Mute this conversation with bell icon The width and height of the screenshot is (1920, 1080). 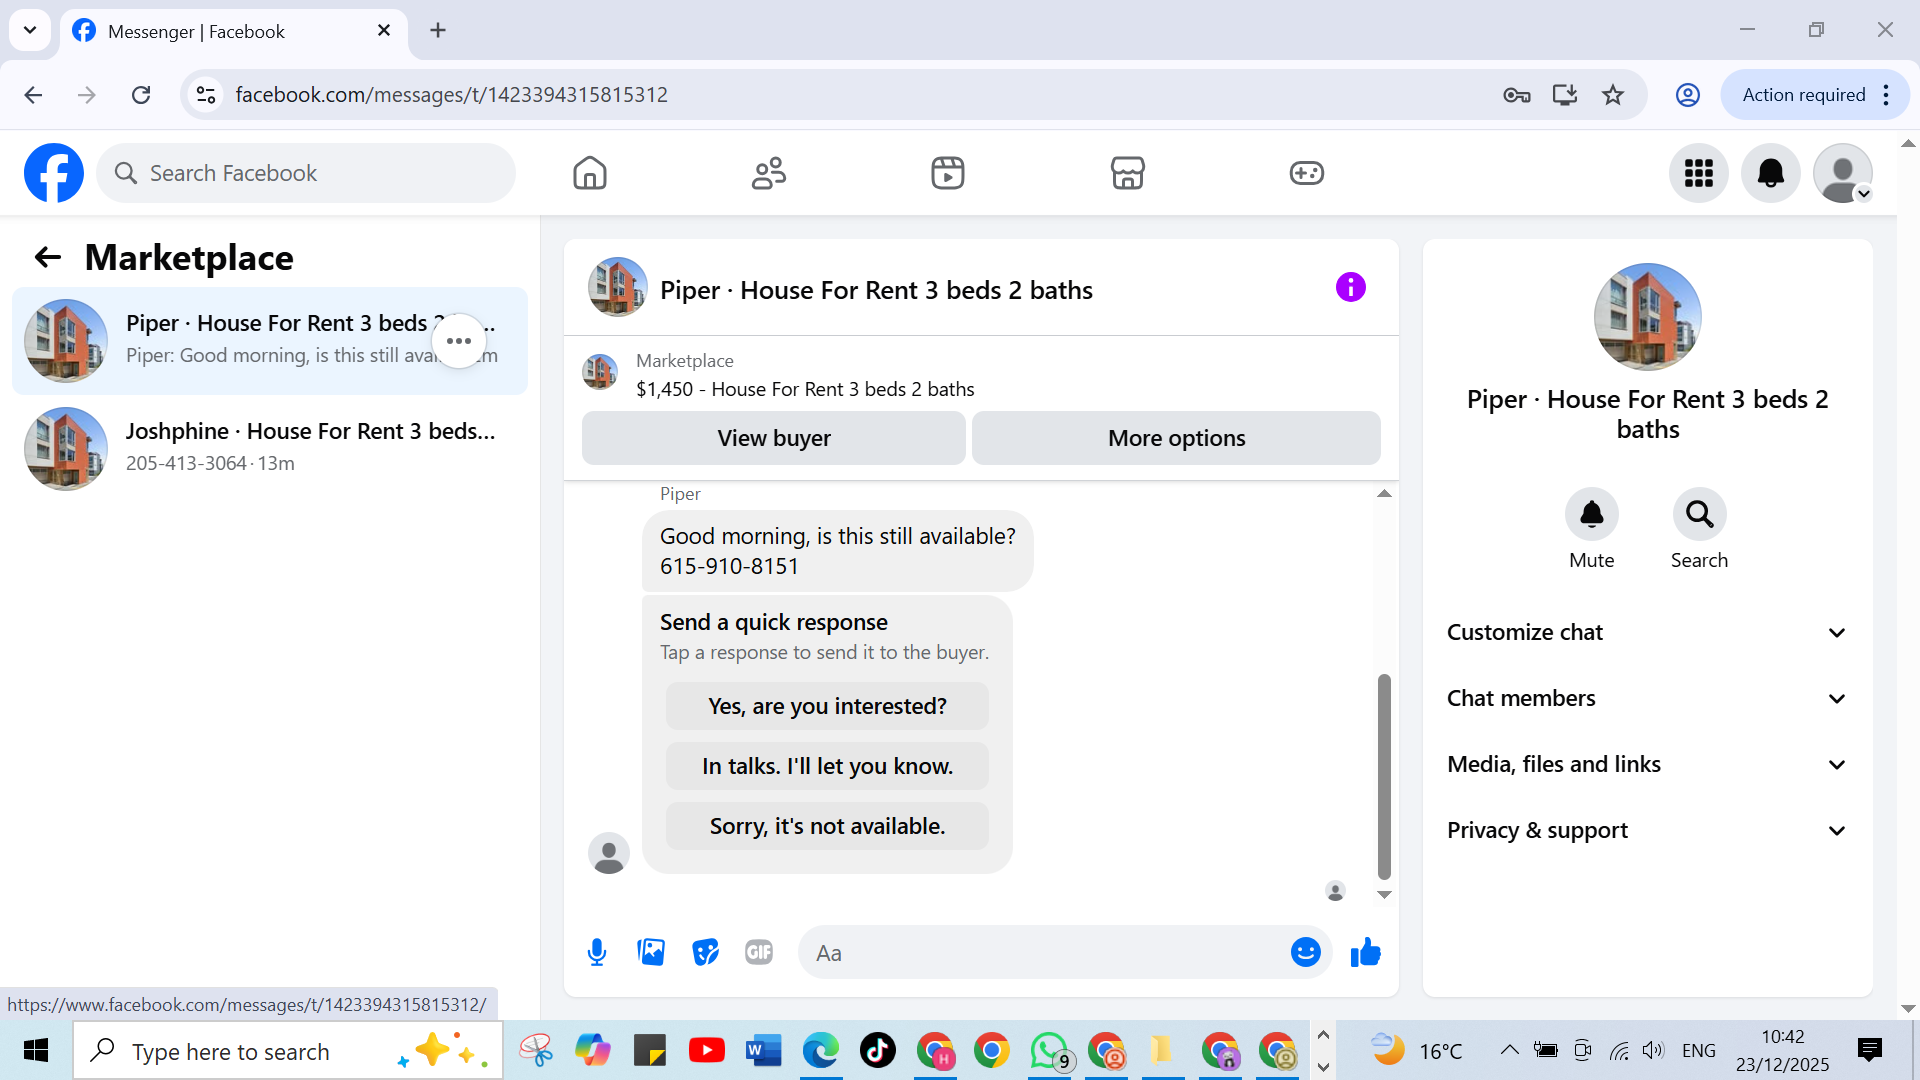(x=1591, y=514)
